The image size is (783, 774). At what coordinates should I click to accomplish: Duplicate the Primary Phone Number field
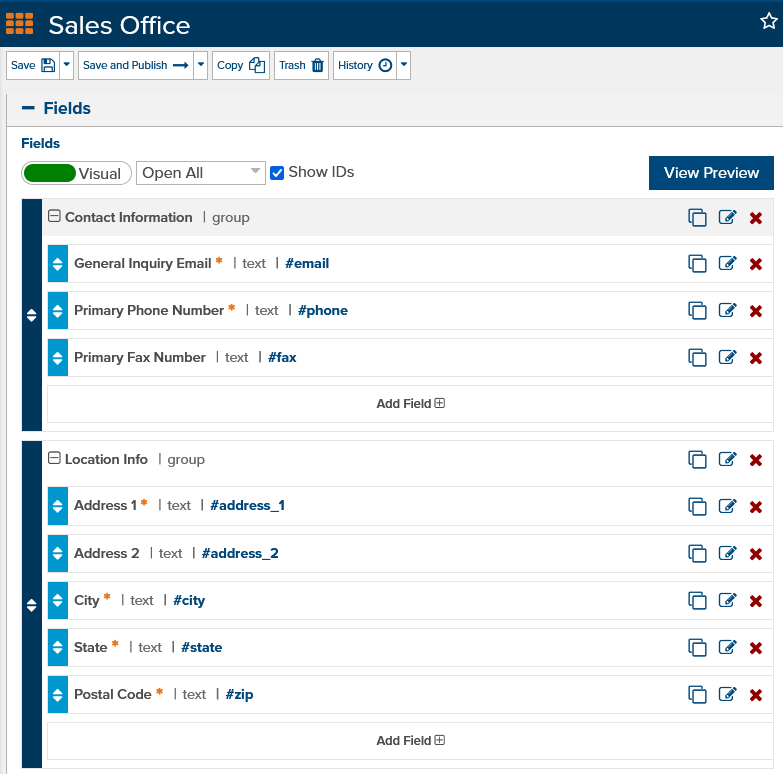[697, 311]
